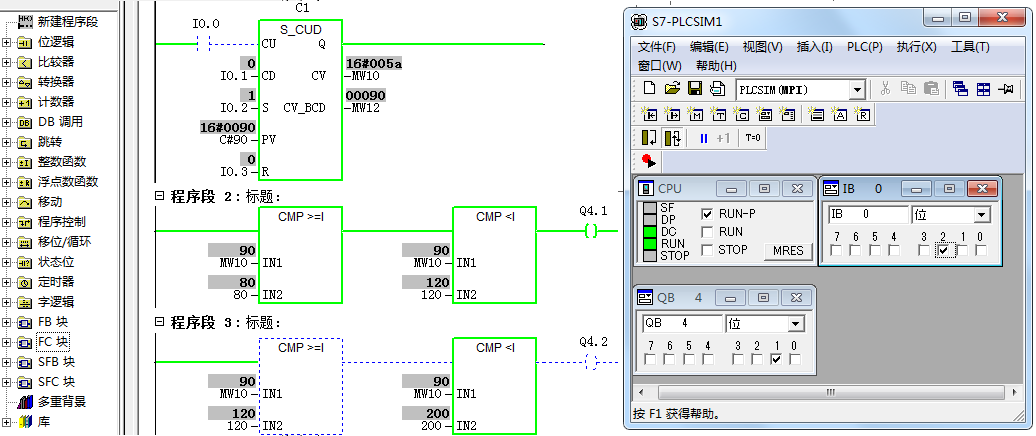This screenshot has width=1036, height=436.
Task: Click the Print icon in PLCSIM toolbar
Action: [717, 89]
